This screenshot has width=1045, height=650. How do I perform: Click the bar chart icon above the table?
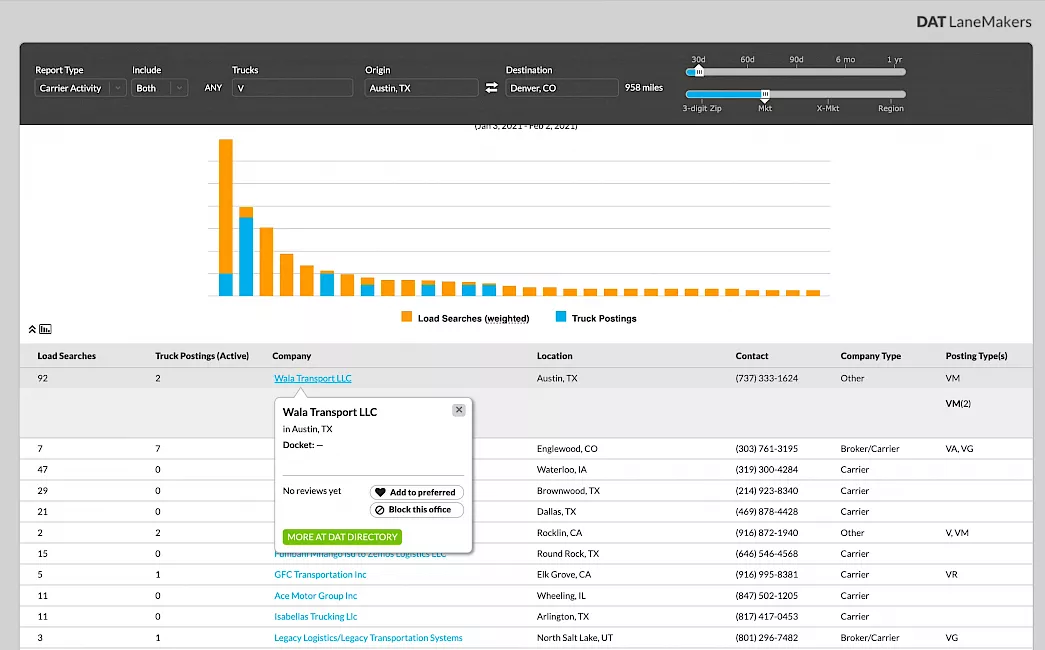click(x=45, y=329)
